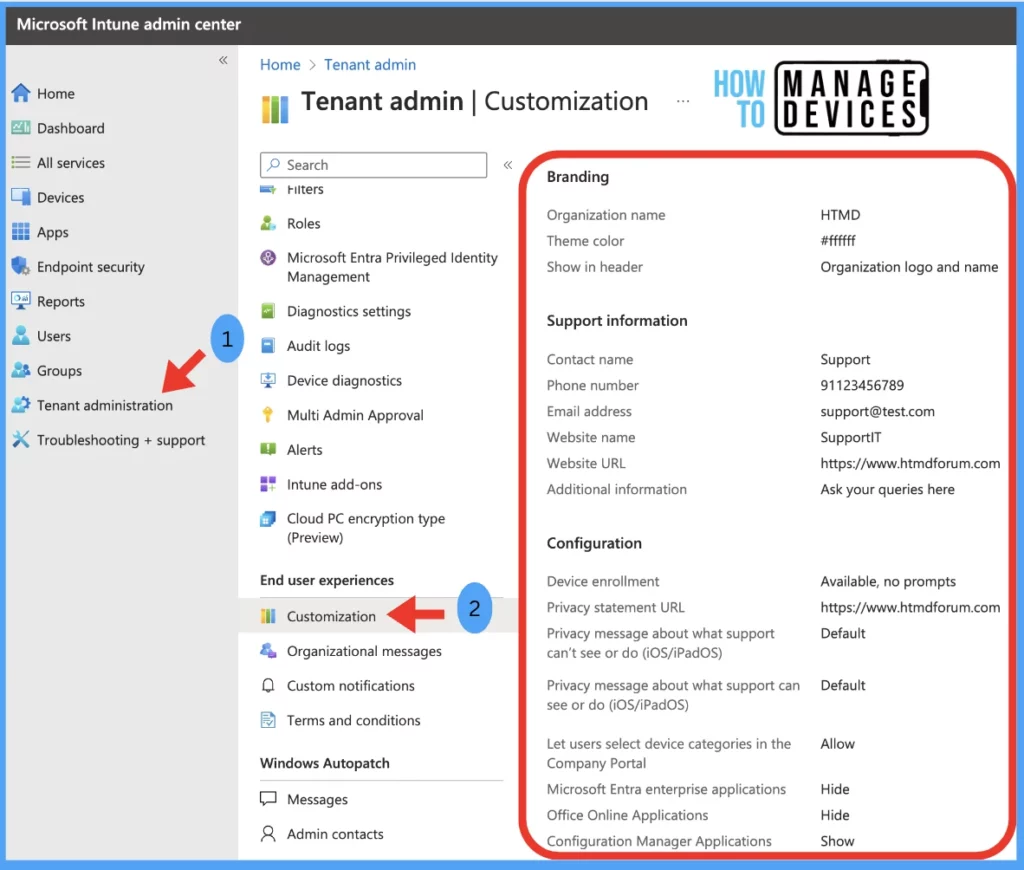Click the Intune add-ons tiles icon
1024x870 pixels.
(x=268, y=484)
